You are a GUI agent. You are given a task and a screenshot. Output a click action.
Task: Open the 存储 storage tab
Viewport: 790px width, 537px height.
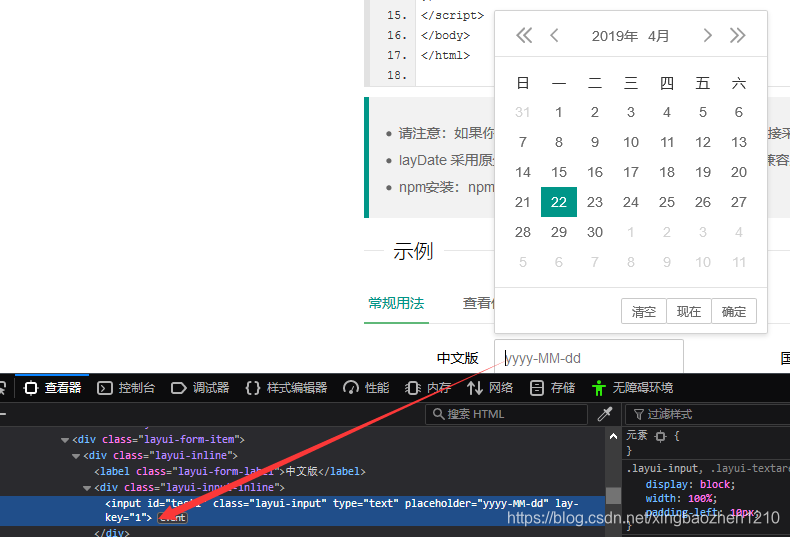(552, 388)
